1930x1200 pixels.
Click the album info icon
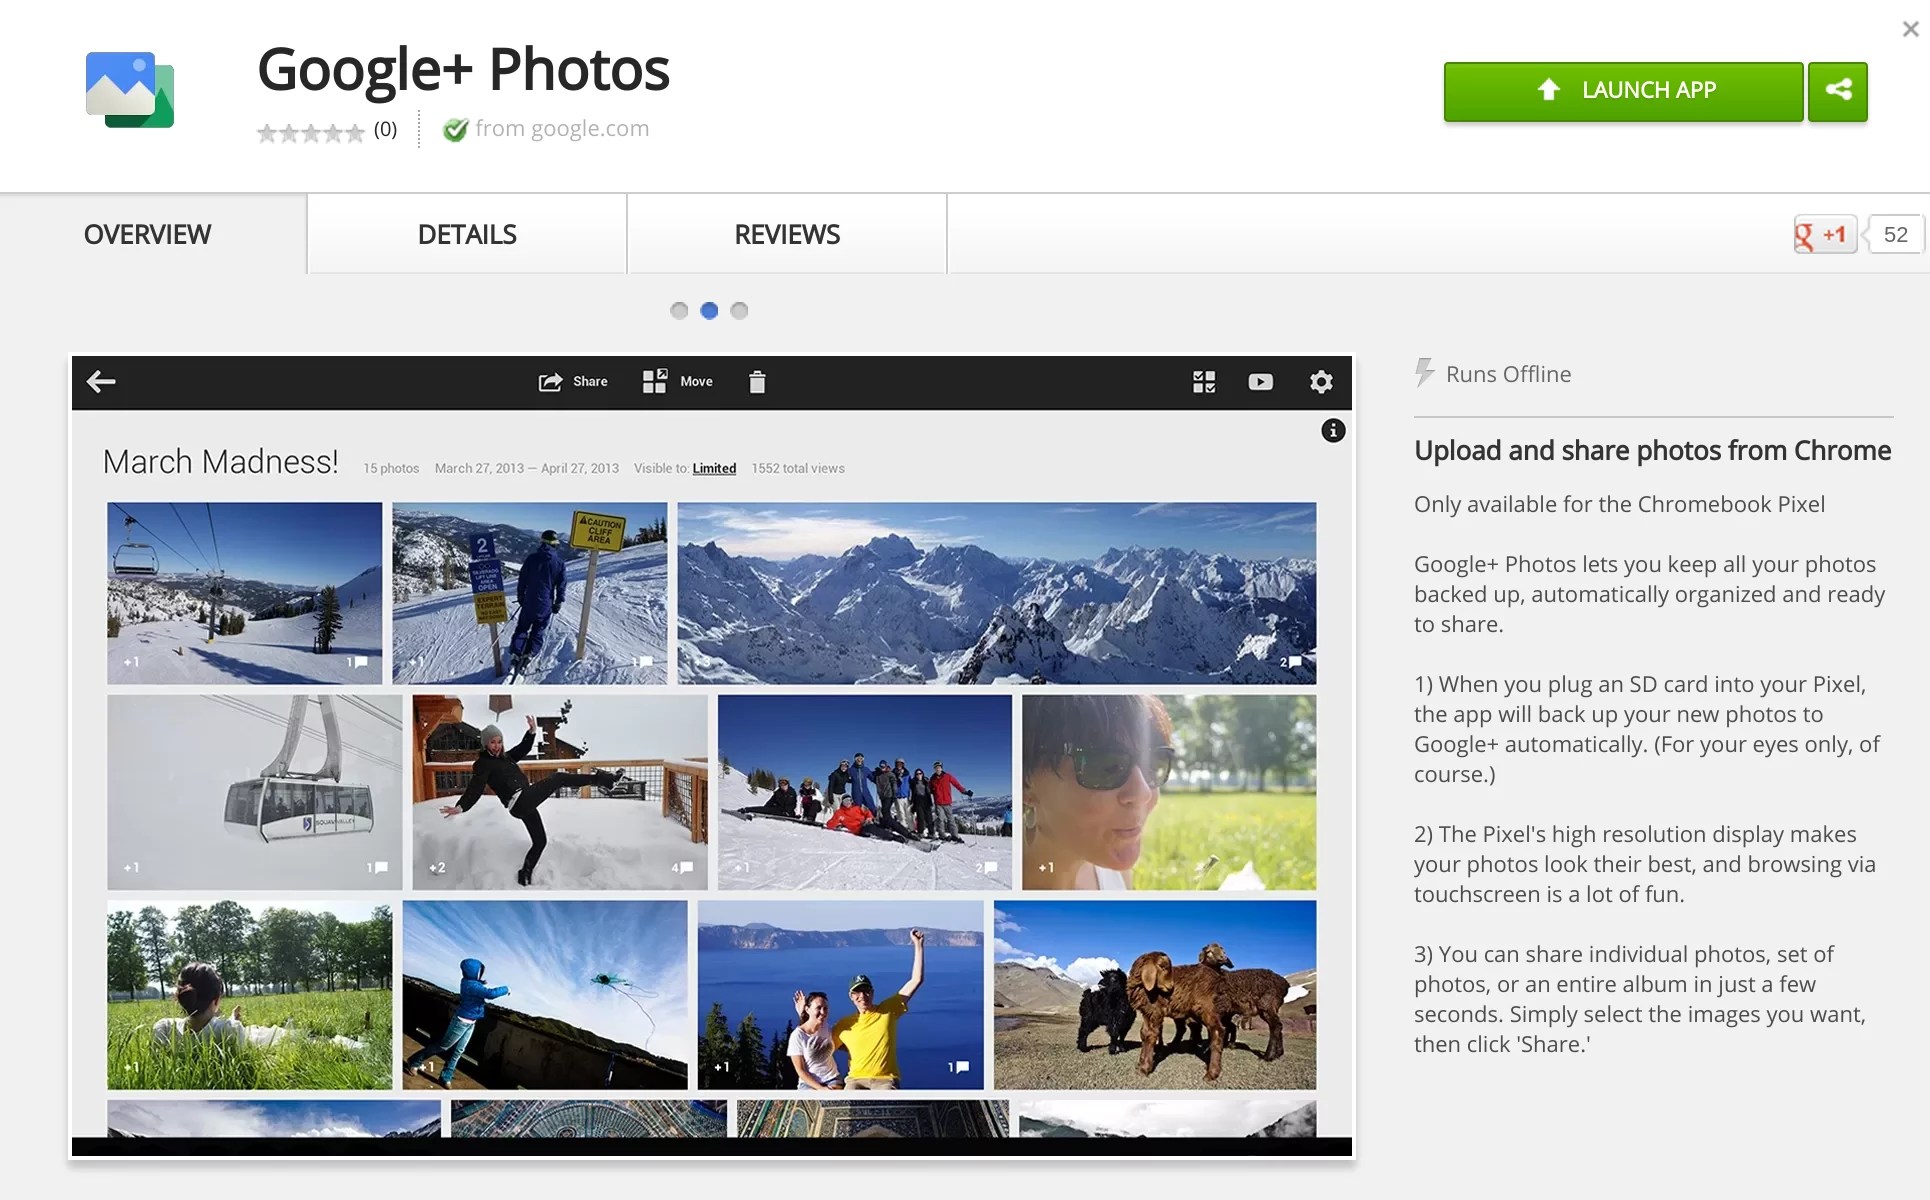coord(1333,431)
